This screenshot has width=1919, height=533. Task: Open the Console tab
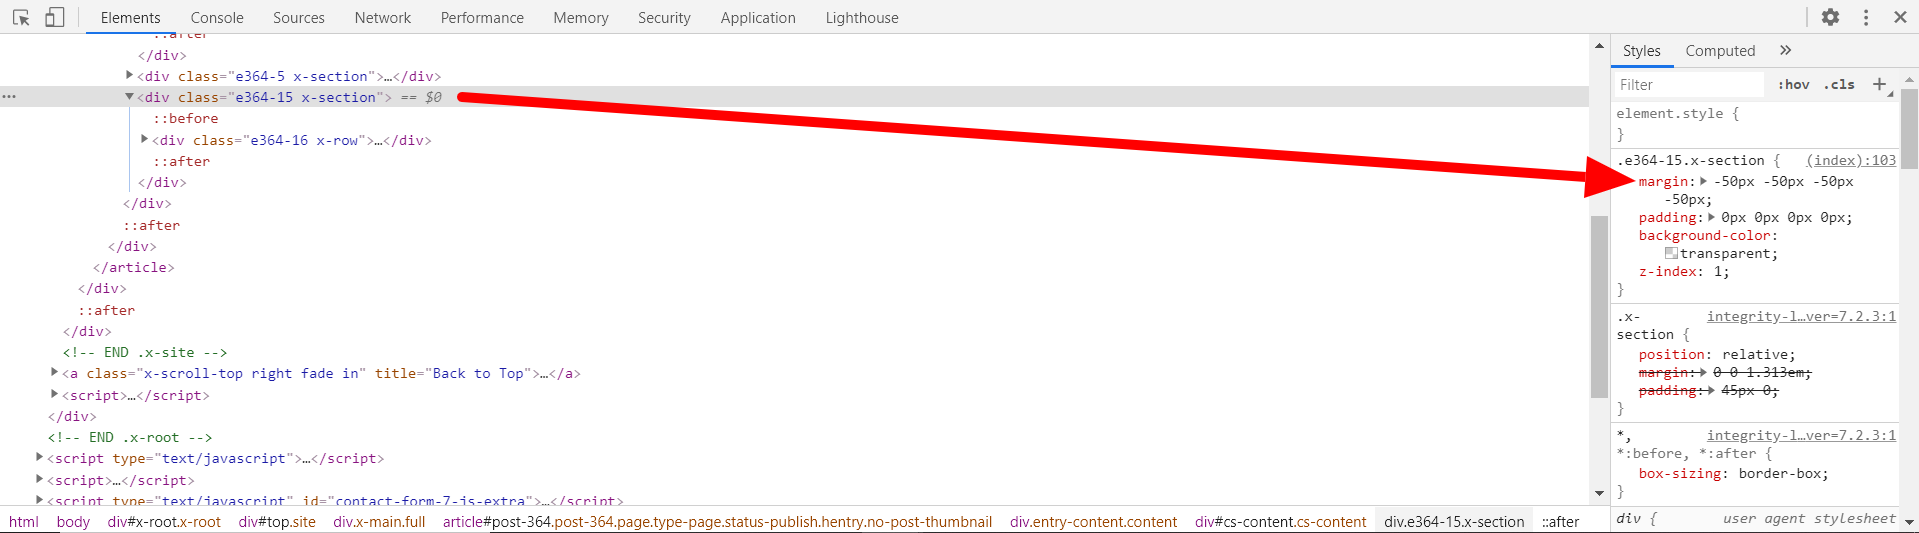[217, 18]
